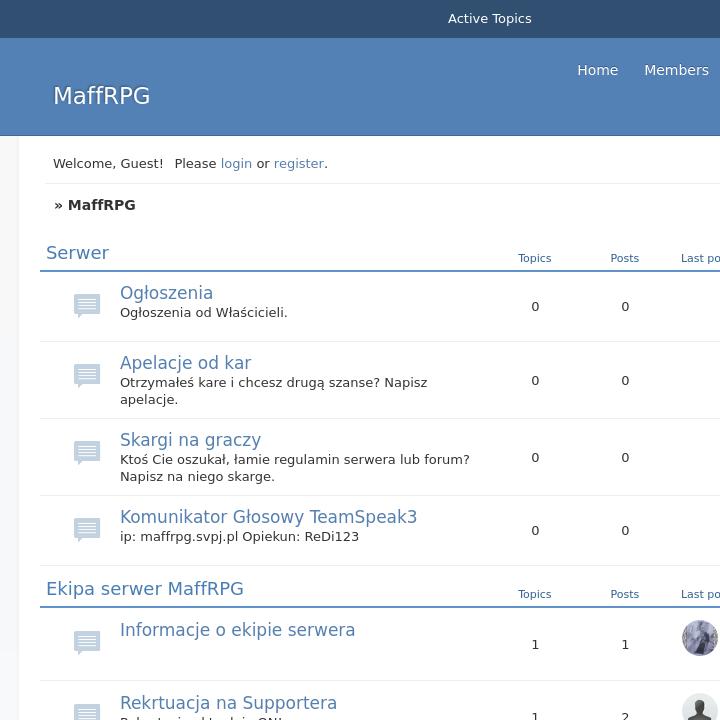Image resolution: width=720 pixels, height=720 pixels.
Task: Open last poster avatar for Rekrutuacja na Supportera
Action: coord(699,708)
